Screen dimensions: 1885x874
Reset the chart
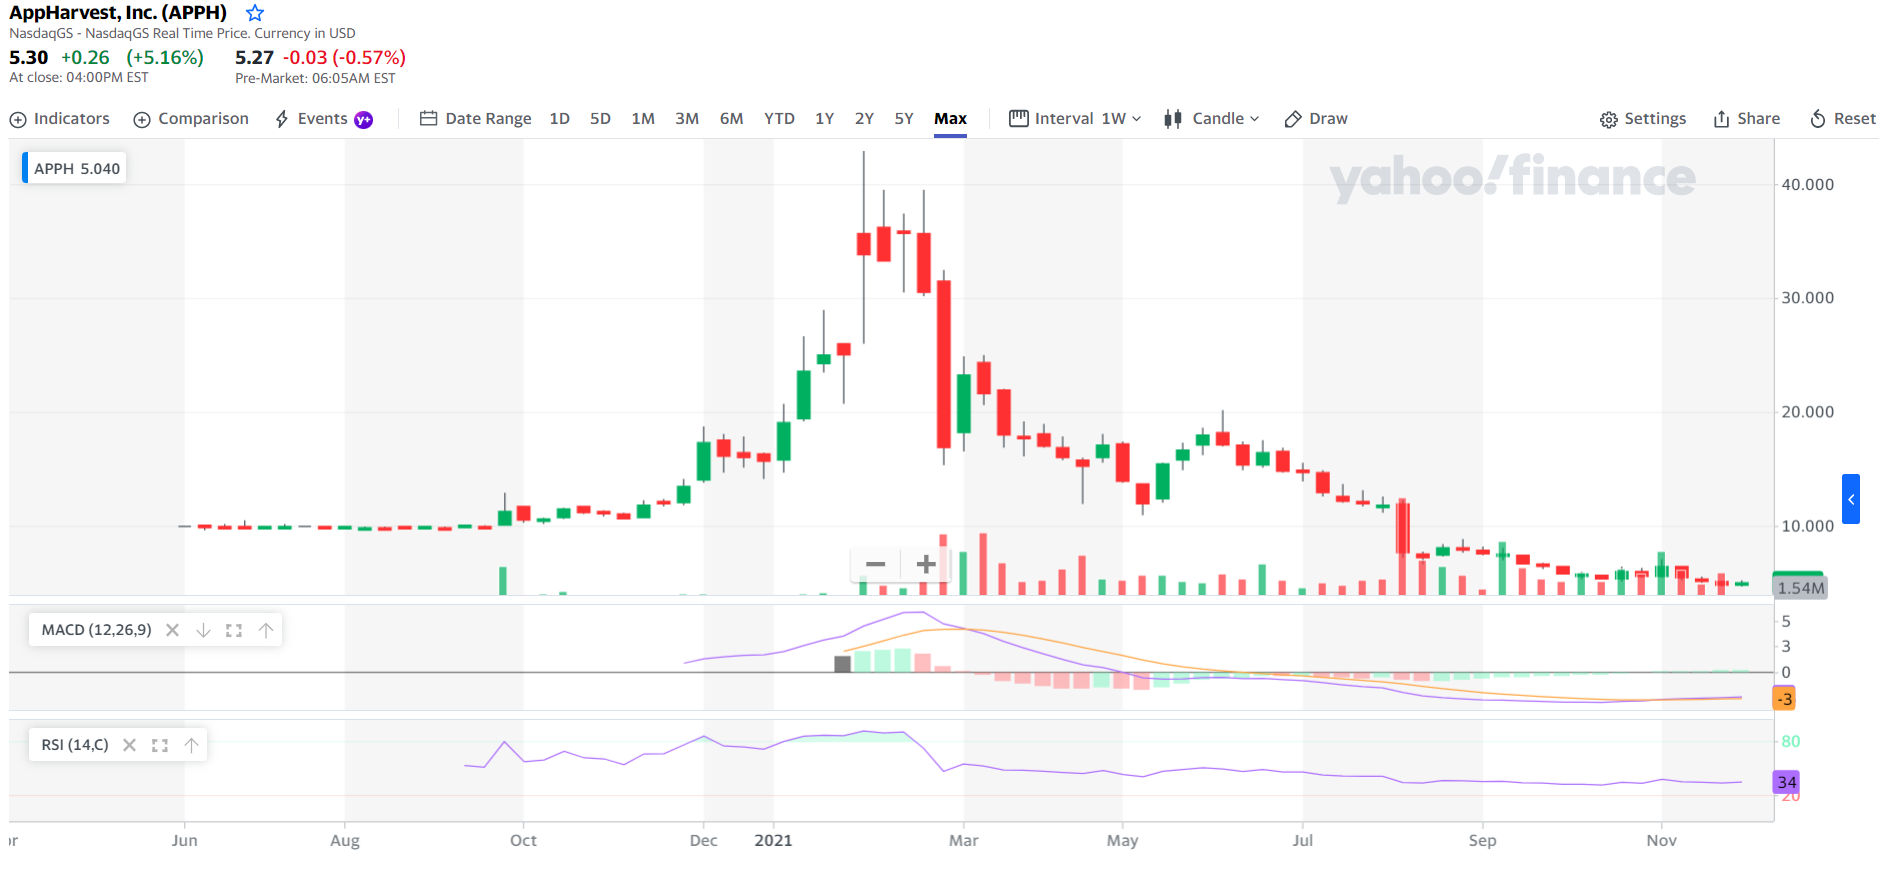click(1843, 119)
